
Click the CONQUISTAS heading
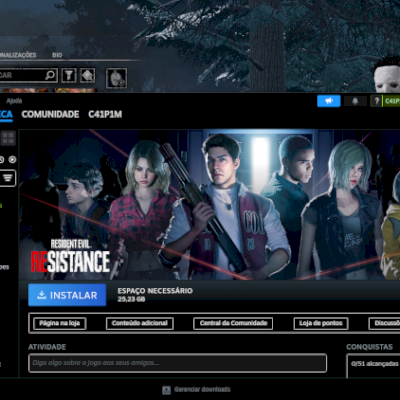pos(369,347)
